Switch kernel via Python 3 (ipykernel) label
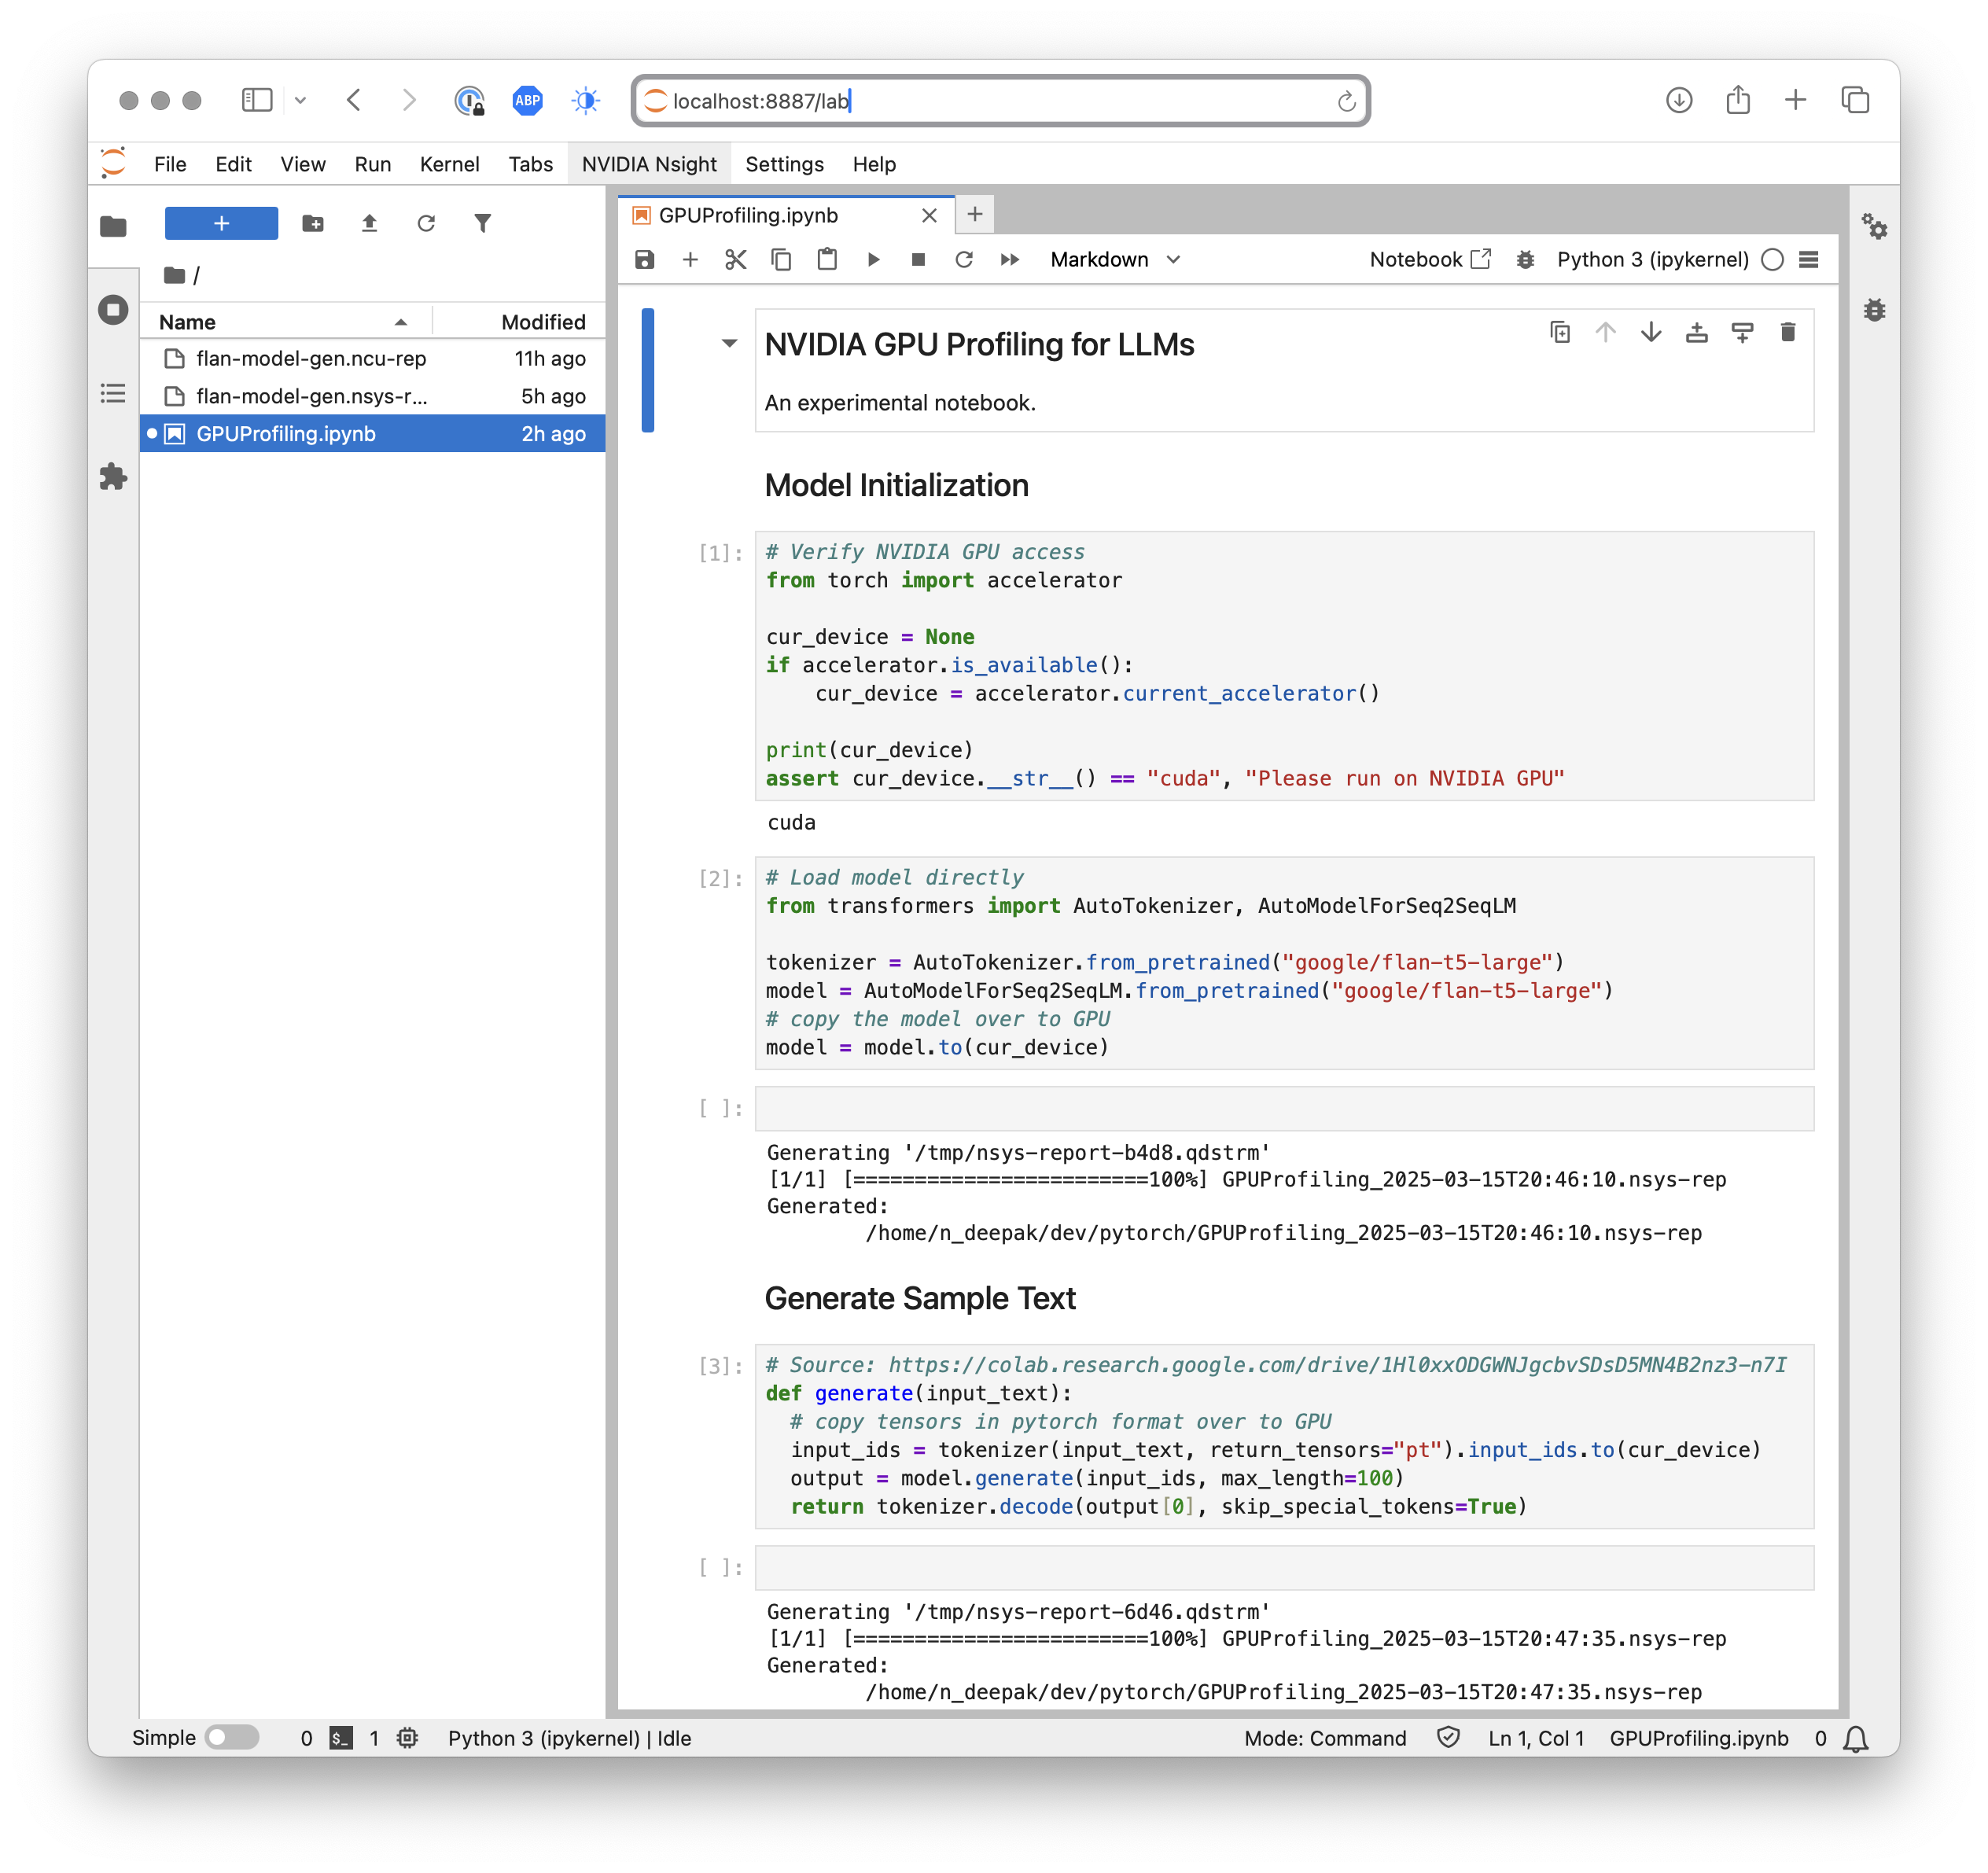1988x1873 pixels. click(x=1653, y=260)
